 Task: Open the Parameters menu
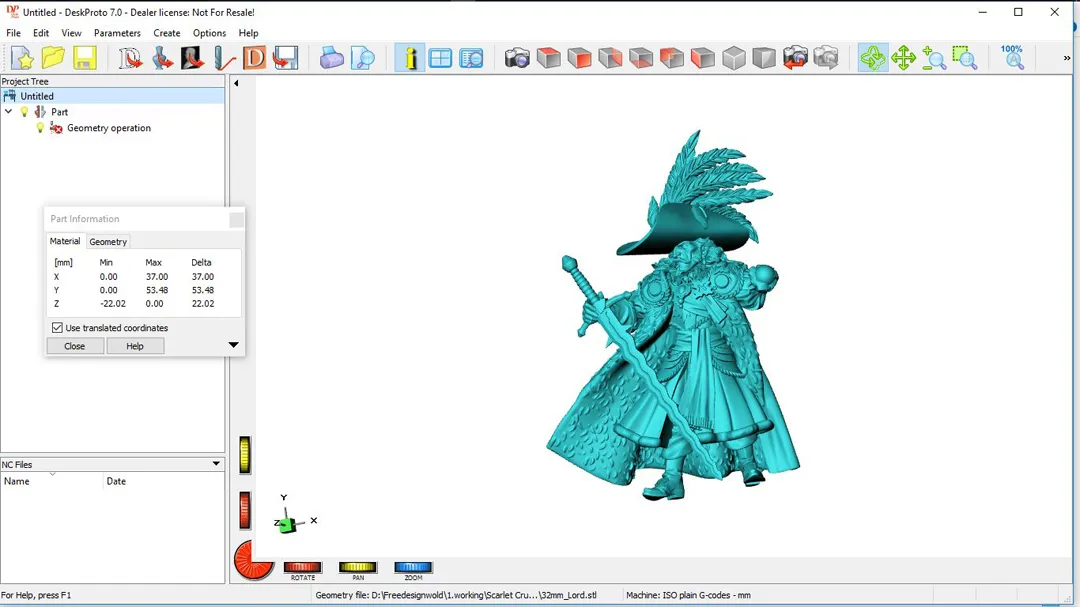tap(117, 33)
